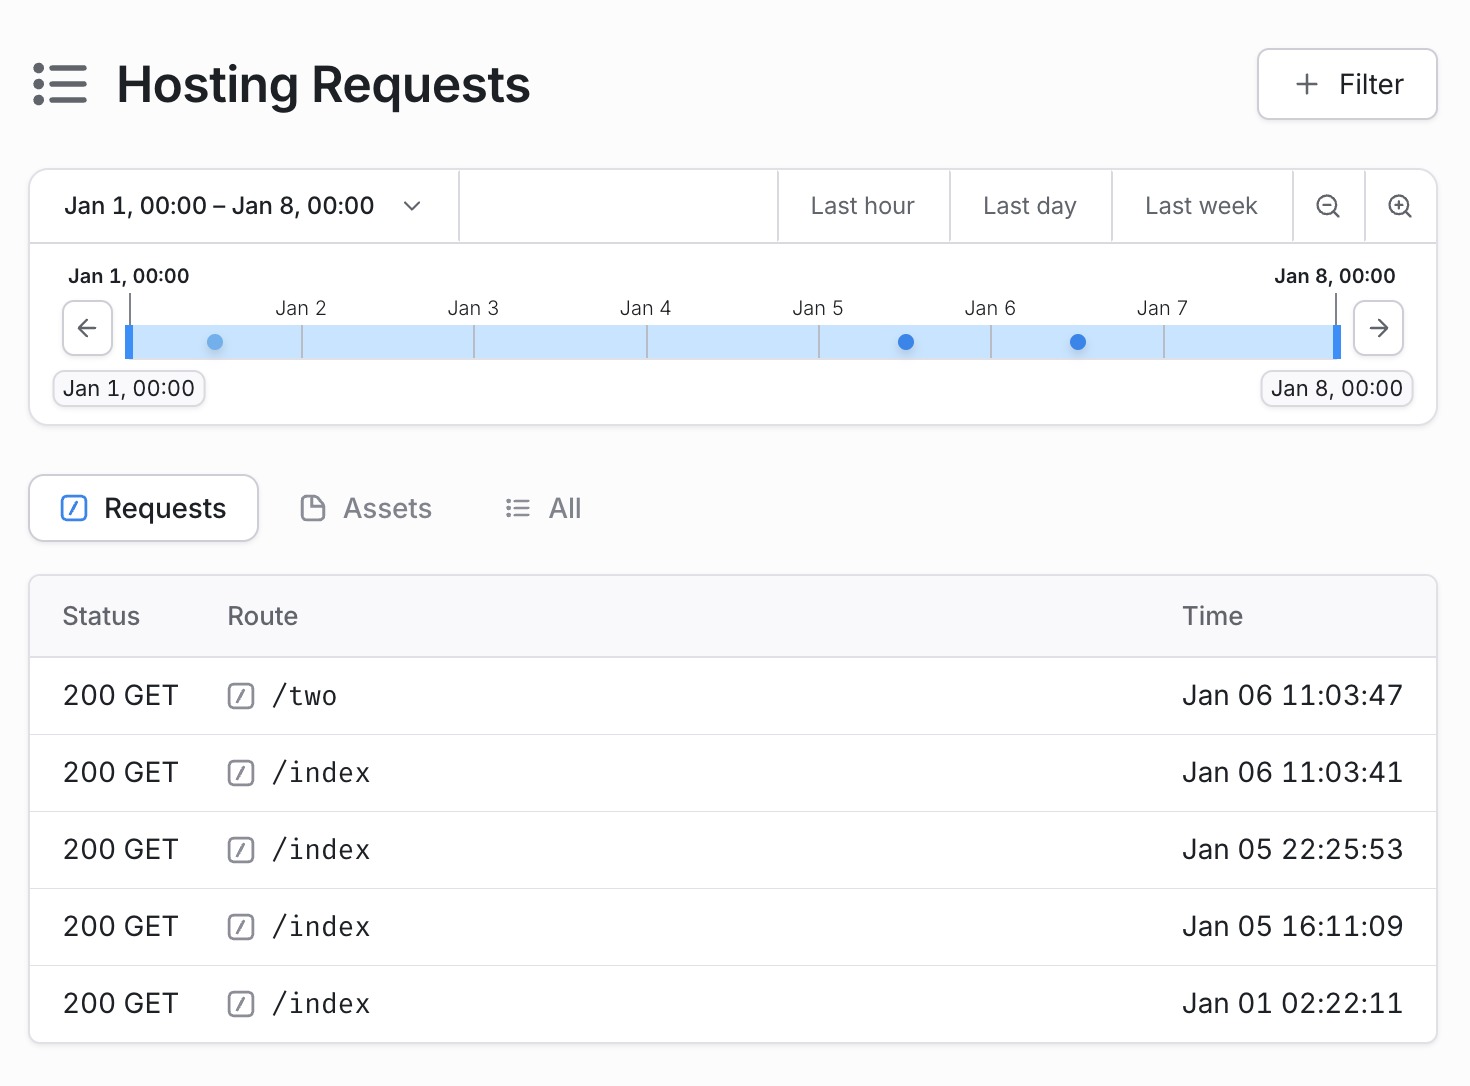This screenshot has width=1470, height=1086.
Task: Click the right arrow to shift timeline later
Action: [x=1379, y=328]
